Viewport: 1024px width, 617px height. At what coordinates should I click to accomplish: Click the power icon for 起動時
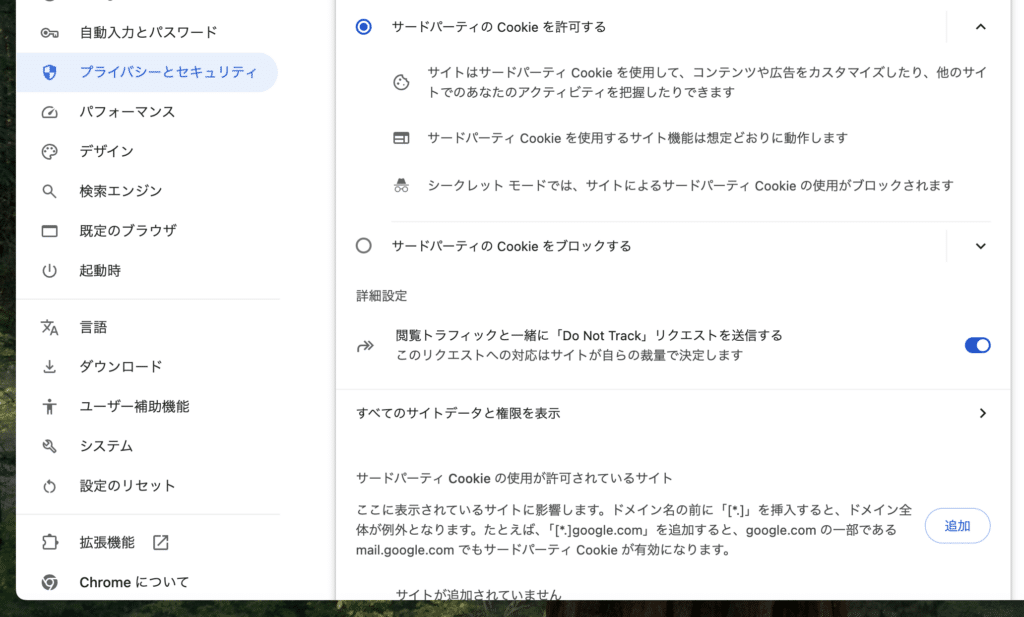50,270
